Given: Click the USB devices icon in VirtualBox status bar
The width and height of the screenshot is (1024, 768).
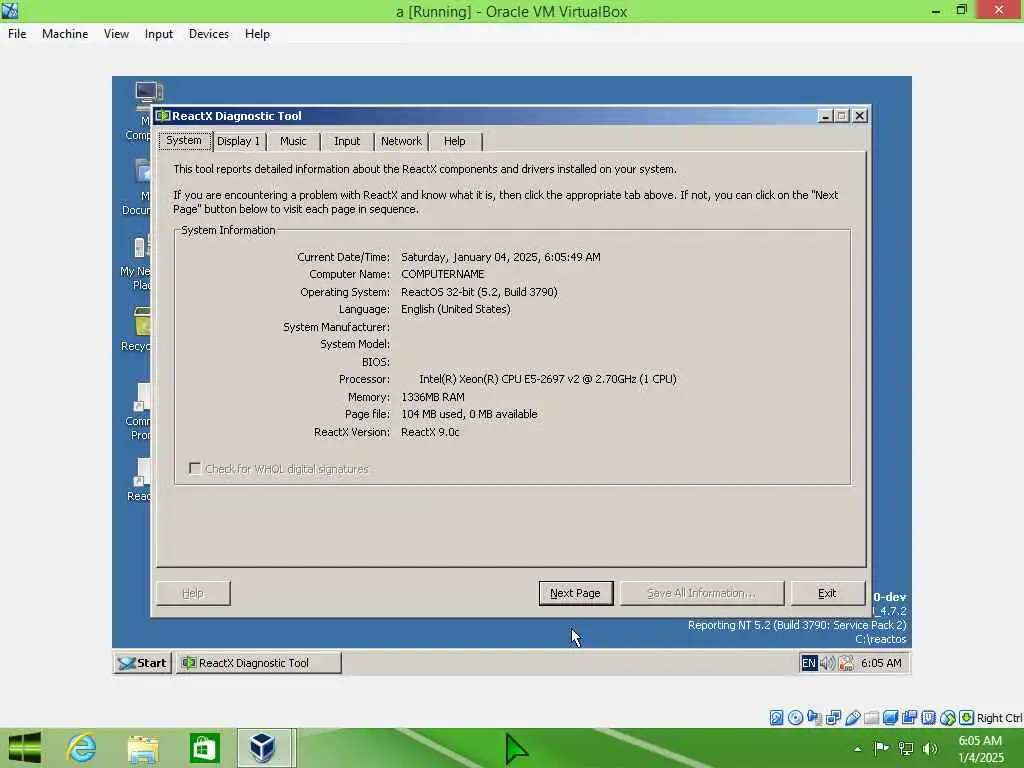Looking at the screenshot, I should click(852, 718).
